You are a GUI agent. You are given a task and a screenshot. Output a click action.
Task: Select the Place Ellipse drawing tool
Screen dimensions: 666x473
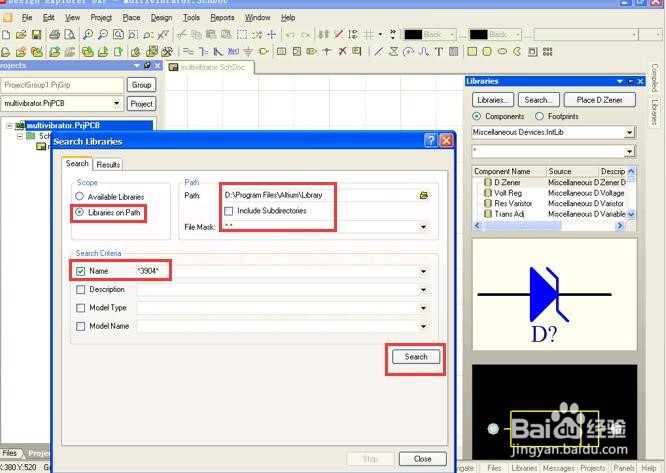pos(502,52)
